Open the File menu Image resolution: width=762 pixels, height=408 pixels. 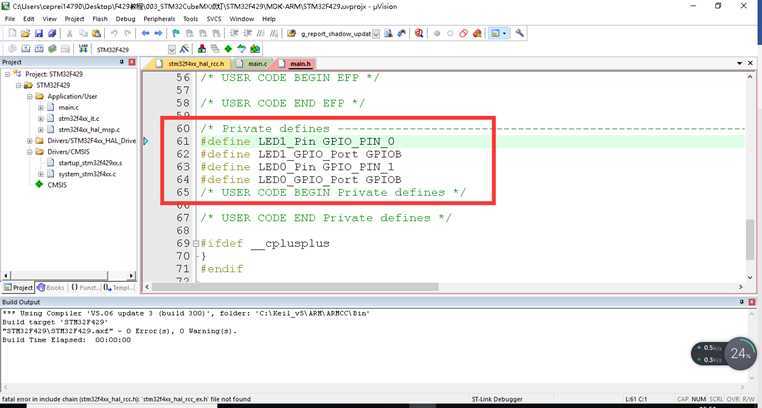click(x=10, y=19)
